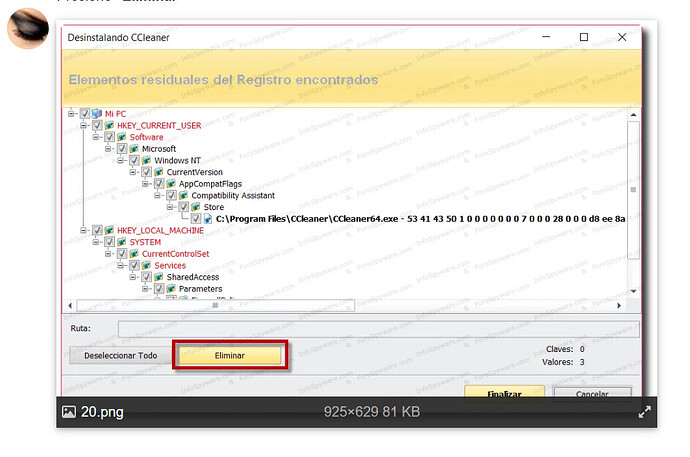Click the horizontal scrollbar left arrow
Viewport: 690px width, 457px height.
click(70, 305)
